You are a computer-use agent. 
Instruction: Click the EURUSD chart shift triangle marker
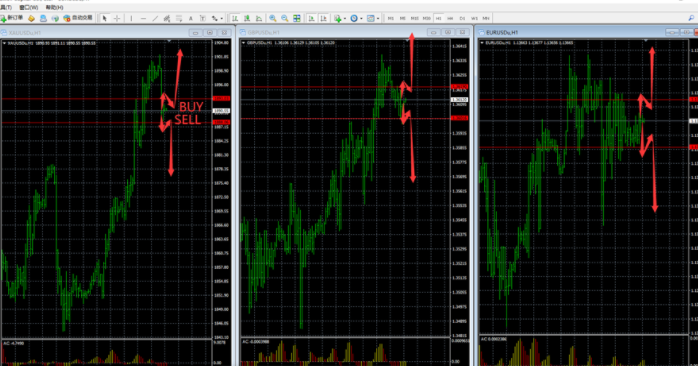click(x=646, y=41)
